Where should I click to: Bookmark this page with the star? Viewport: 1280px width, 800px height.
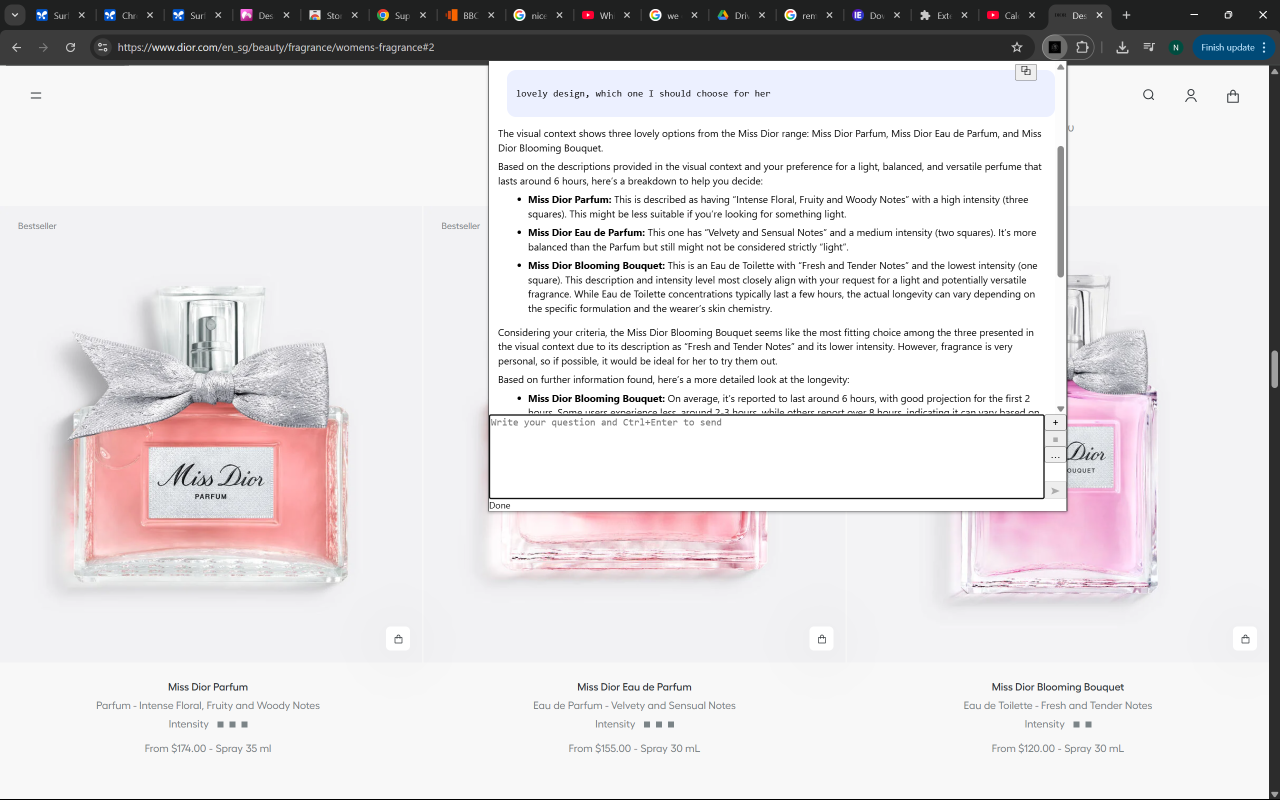click(x=1017, y=47)
